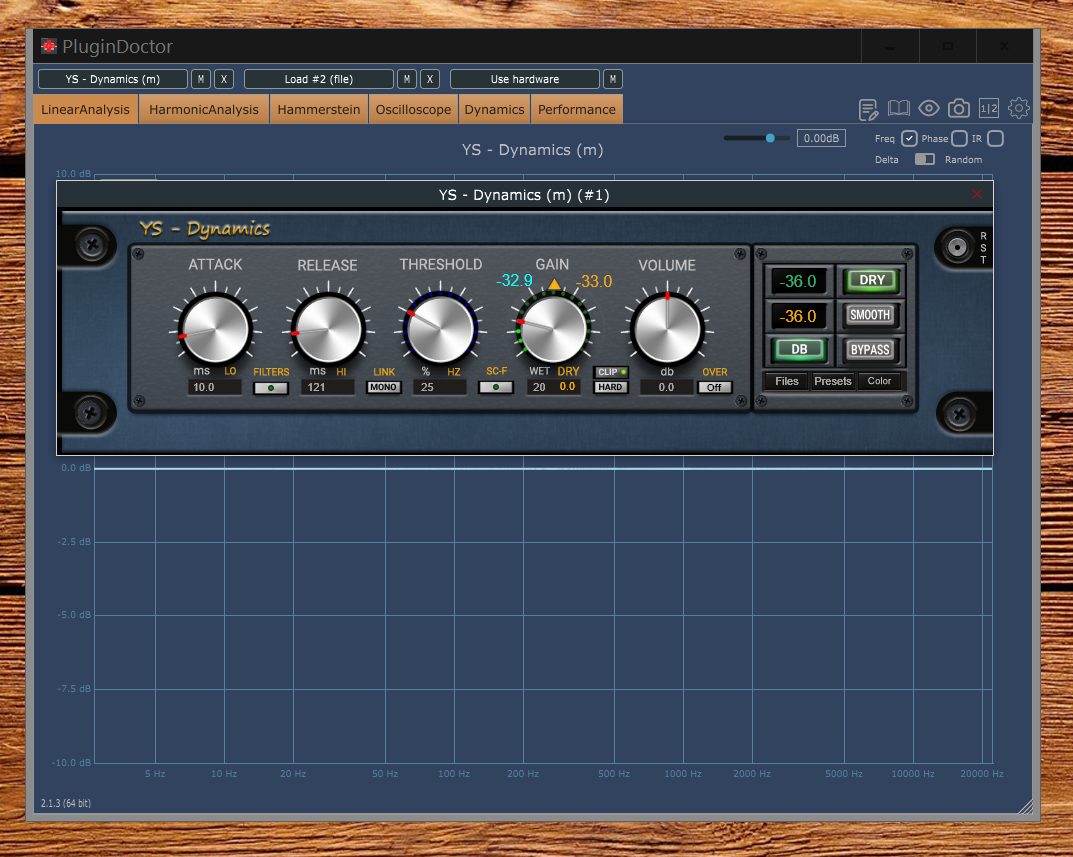
Task: Take a snapshot with the camera icon
Action: [x=959, y=108]
